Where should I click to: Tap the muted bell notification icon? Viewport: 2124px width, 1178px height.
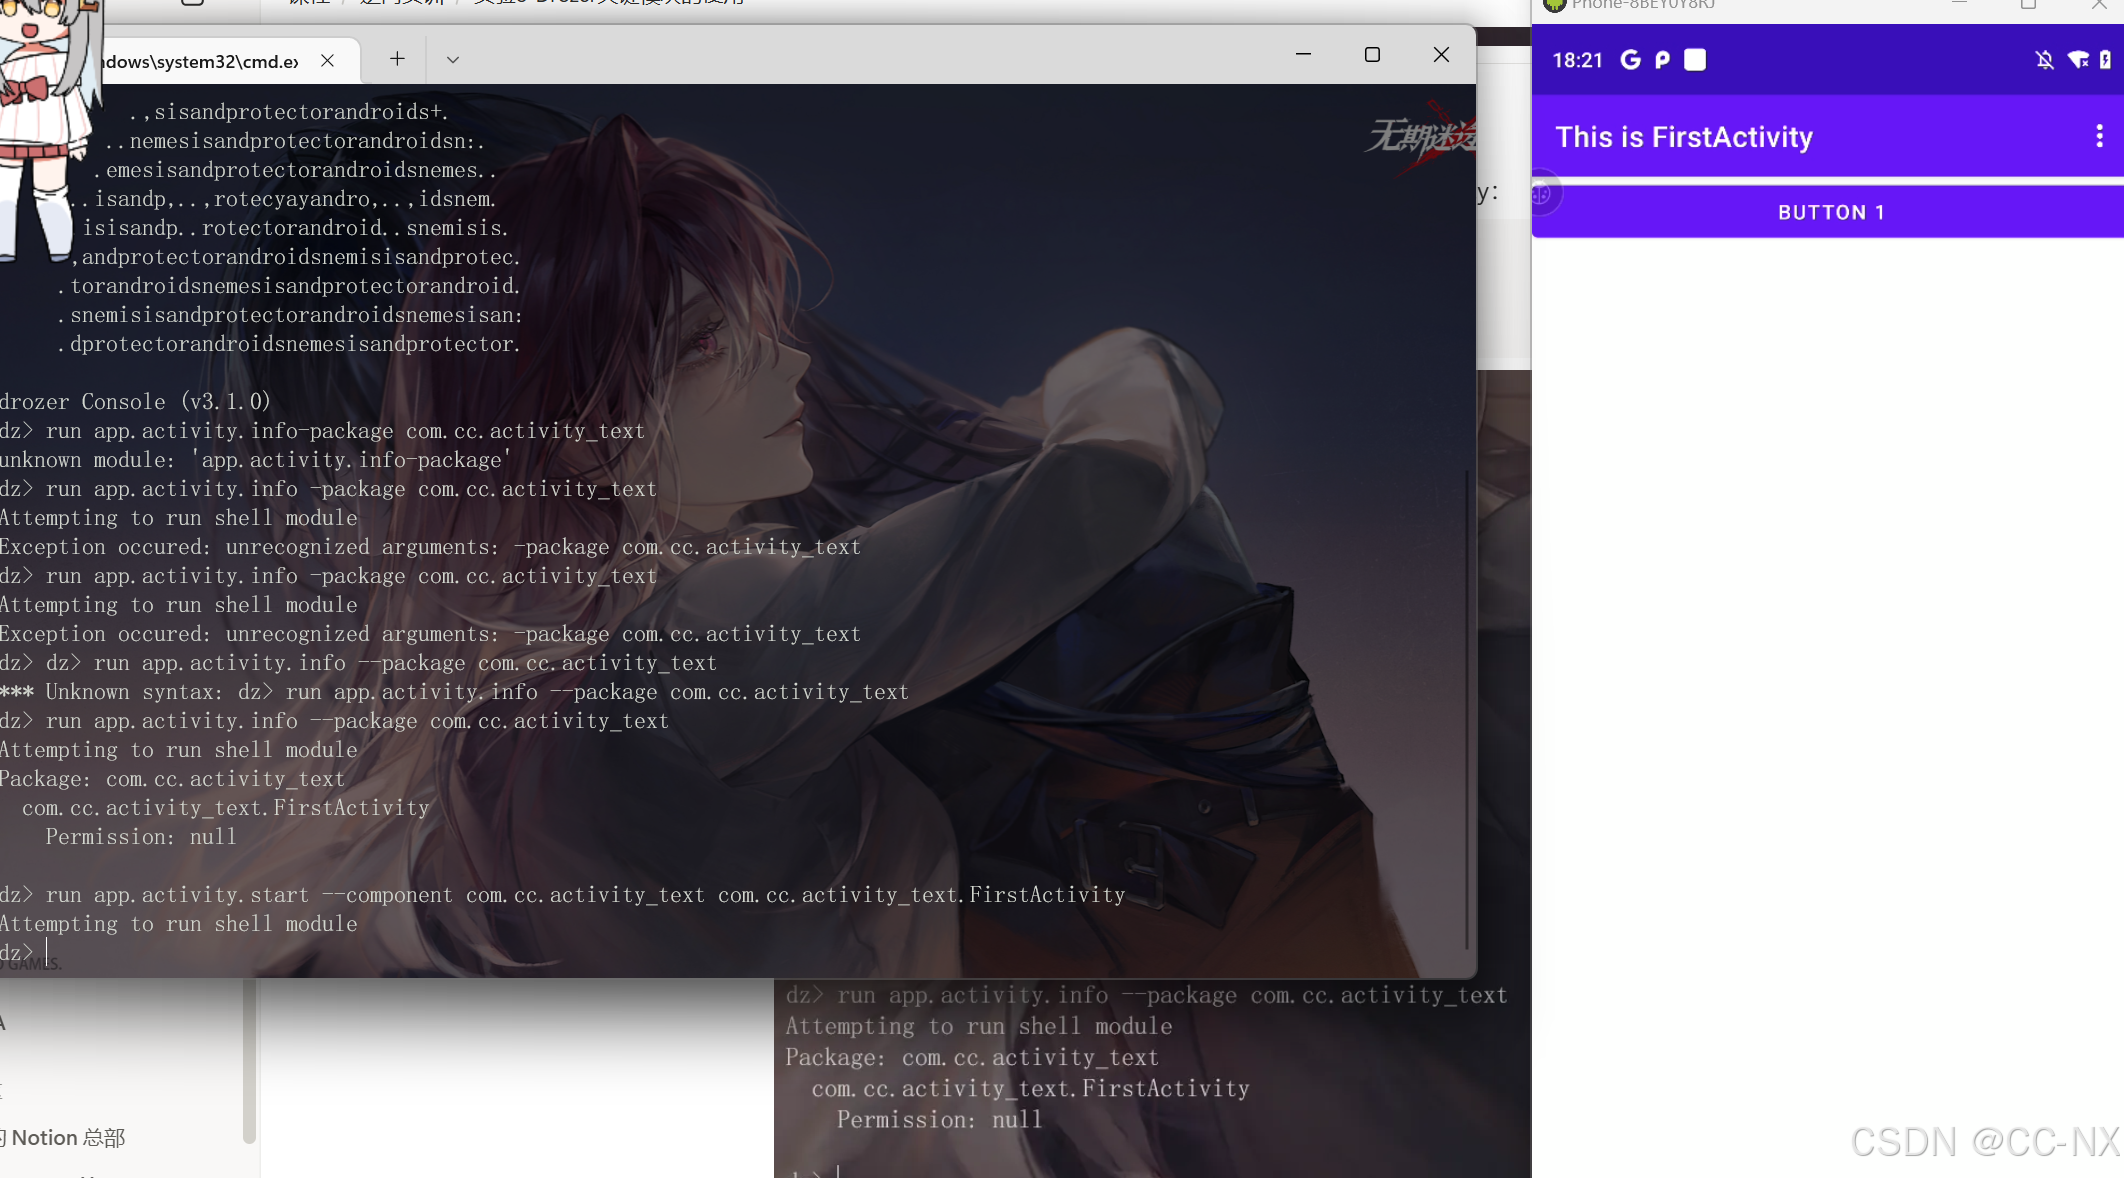pos(2044,60)
